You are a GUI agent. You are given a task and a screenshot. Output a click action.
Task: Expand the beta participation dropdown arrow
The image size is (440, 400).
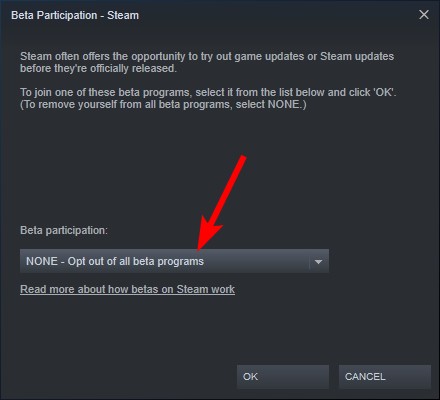(319, 262)
